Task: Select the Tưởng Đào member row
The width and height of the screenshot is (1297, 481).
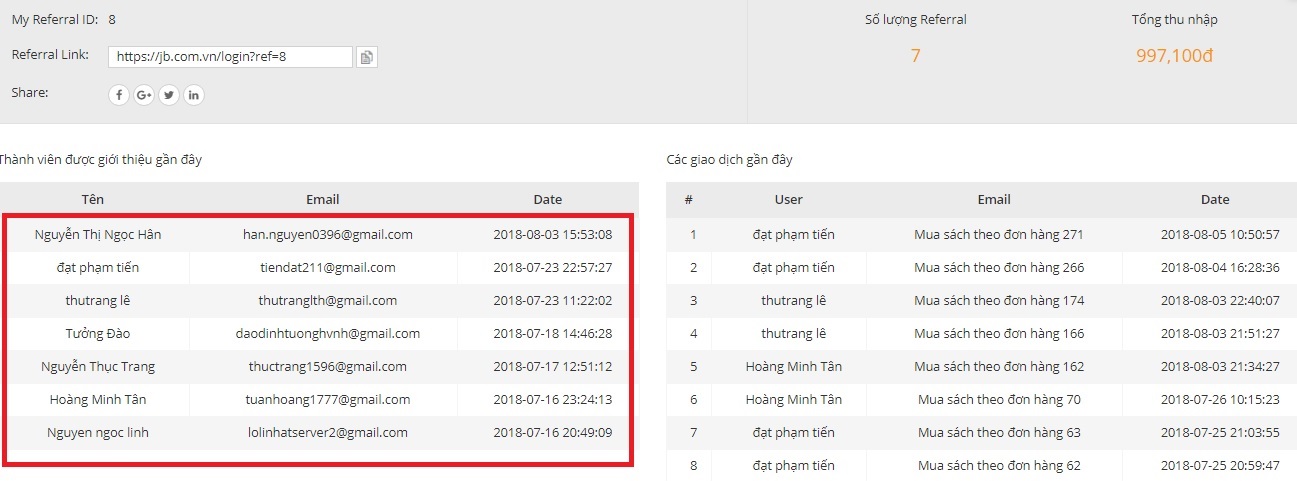Action: pos(319,333)
